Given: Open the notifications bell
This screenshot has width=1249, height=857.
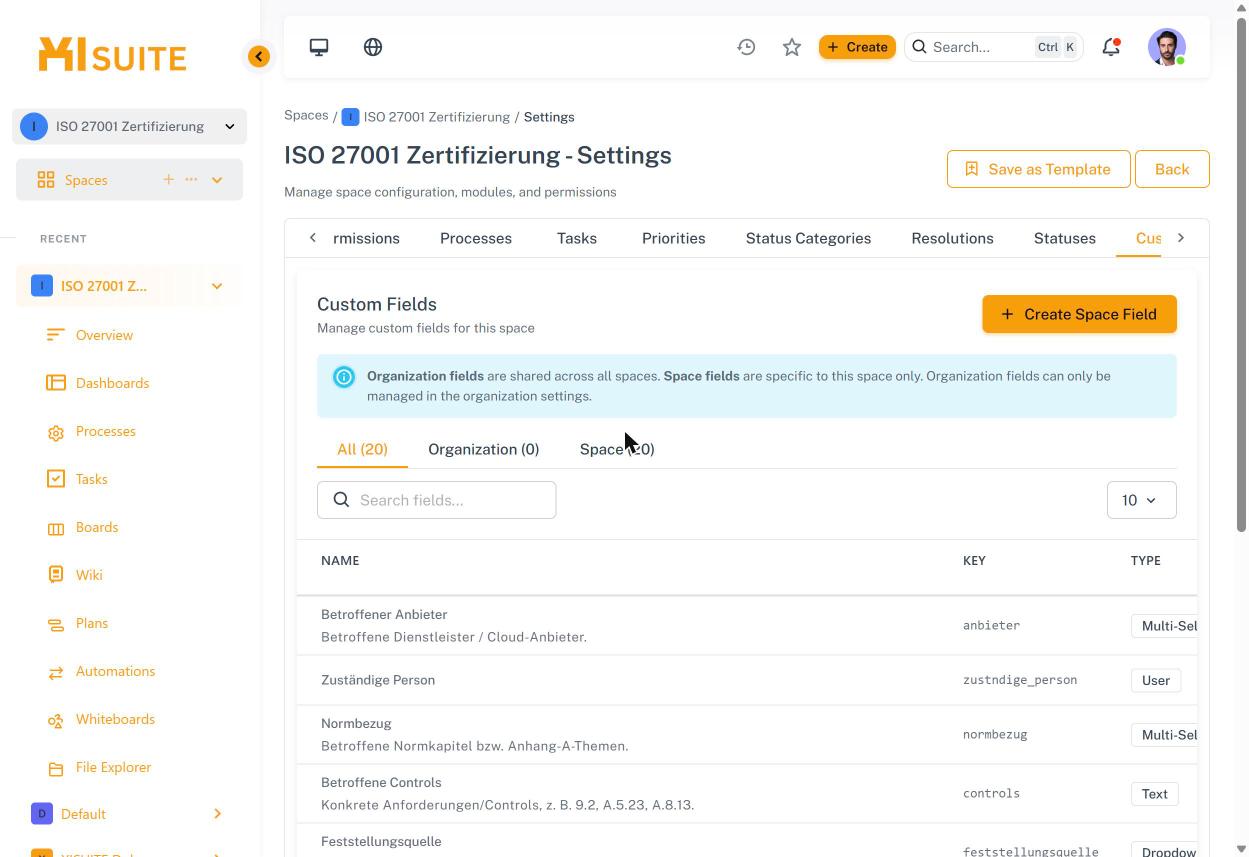Looking at the screenshot, I should pos(1111,47).
